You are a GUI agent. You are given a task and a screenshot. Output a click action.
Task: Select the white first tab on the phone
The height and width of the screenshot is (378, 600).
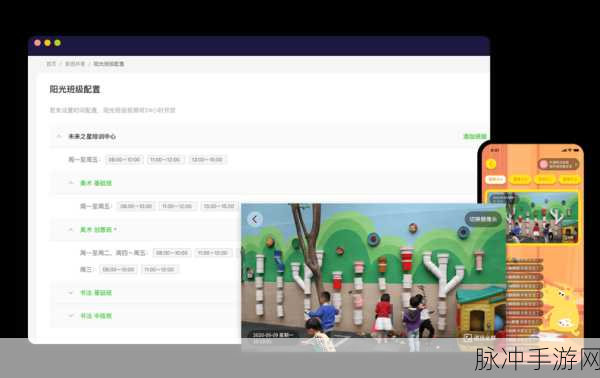496,179
